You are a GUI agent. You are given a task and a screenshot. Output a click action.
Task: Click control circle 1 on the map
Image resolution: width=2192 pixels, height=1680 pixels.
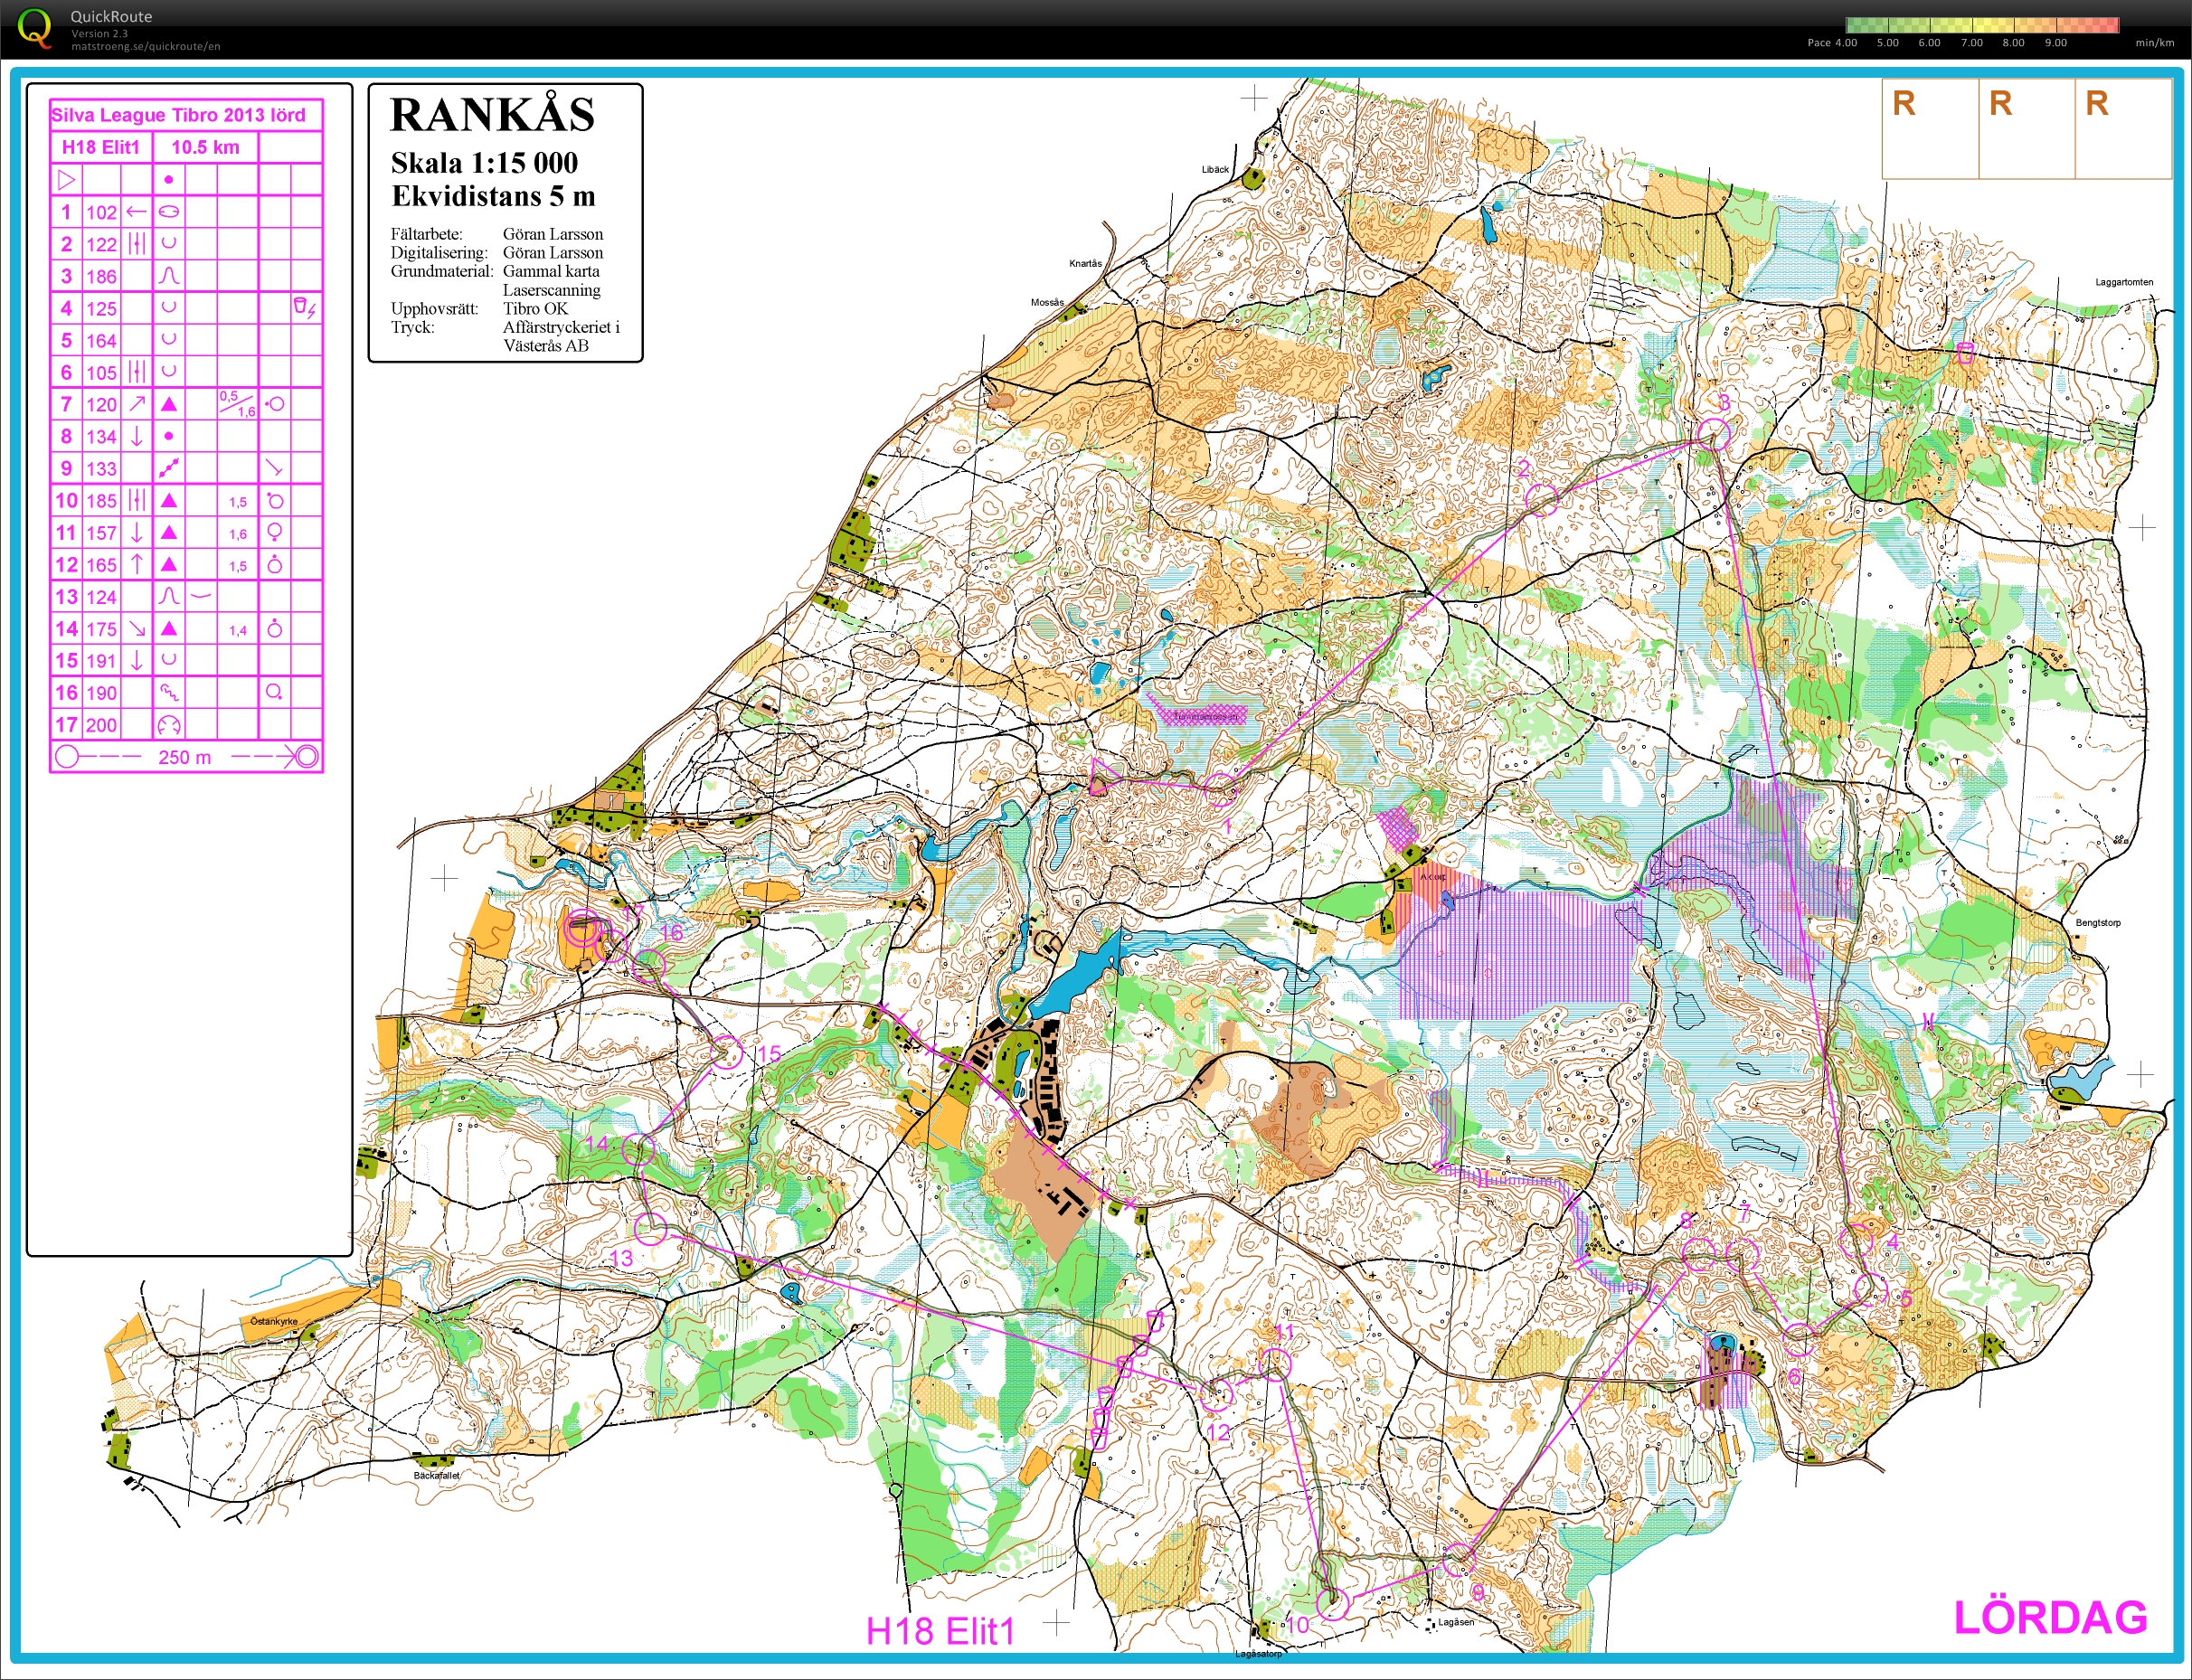click(x=1219, y=790)
